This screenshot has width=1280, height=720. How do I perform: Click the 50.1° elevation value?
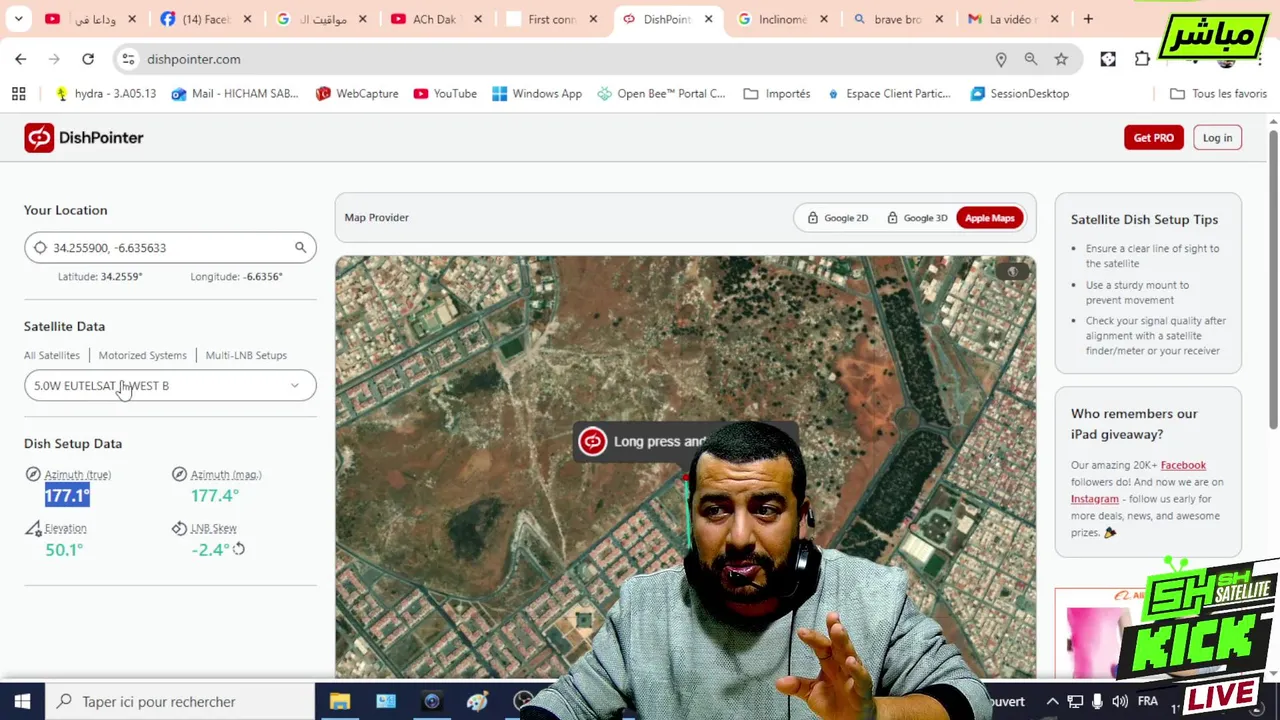64,549
